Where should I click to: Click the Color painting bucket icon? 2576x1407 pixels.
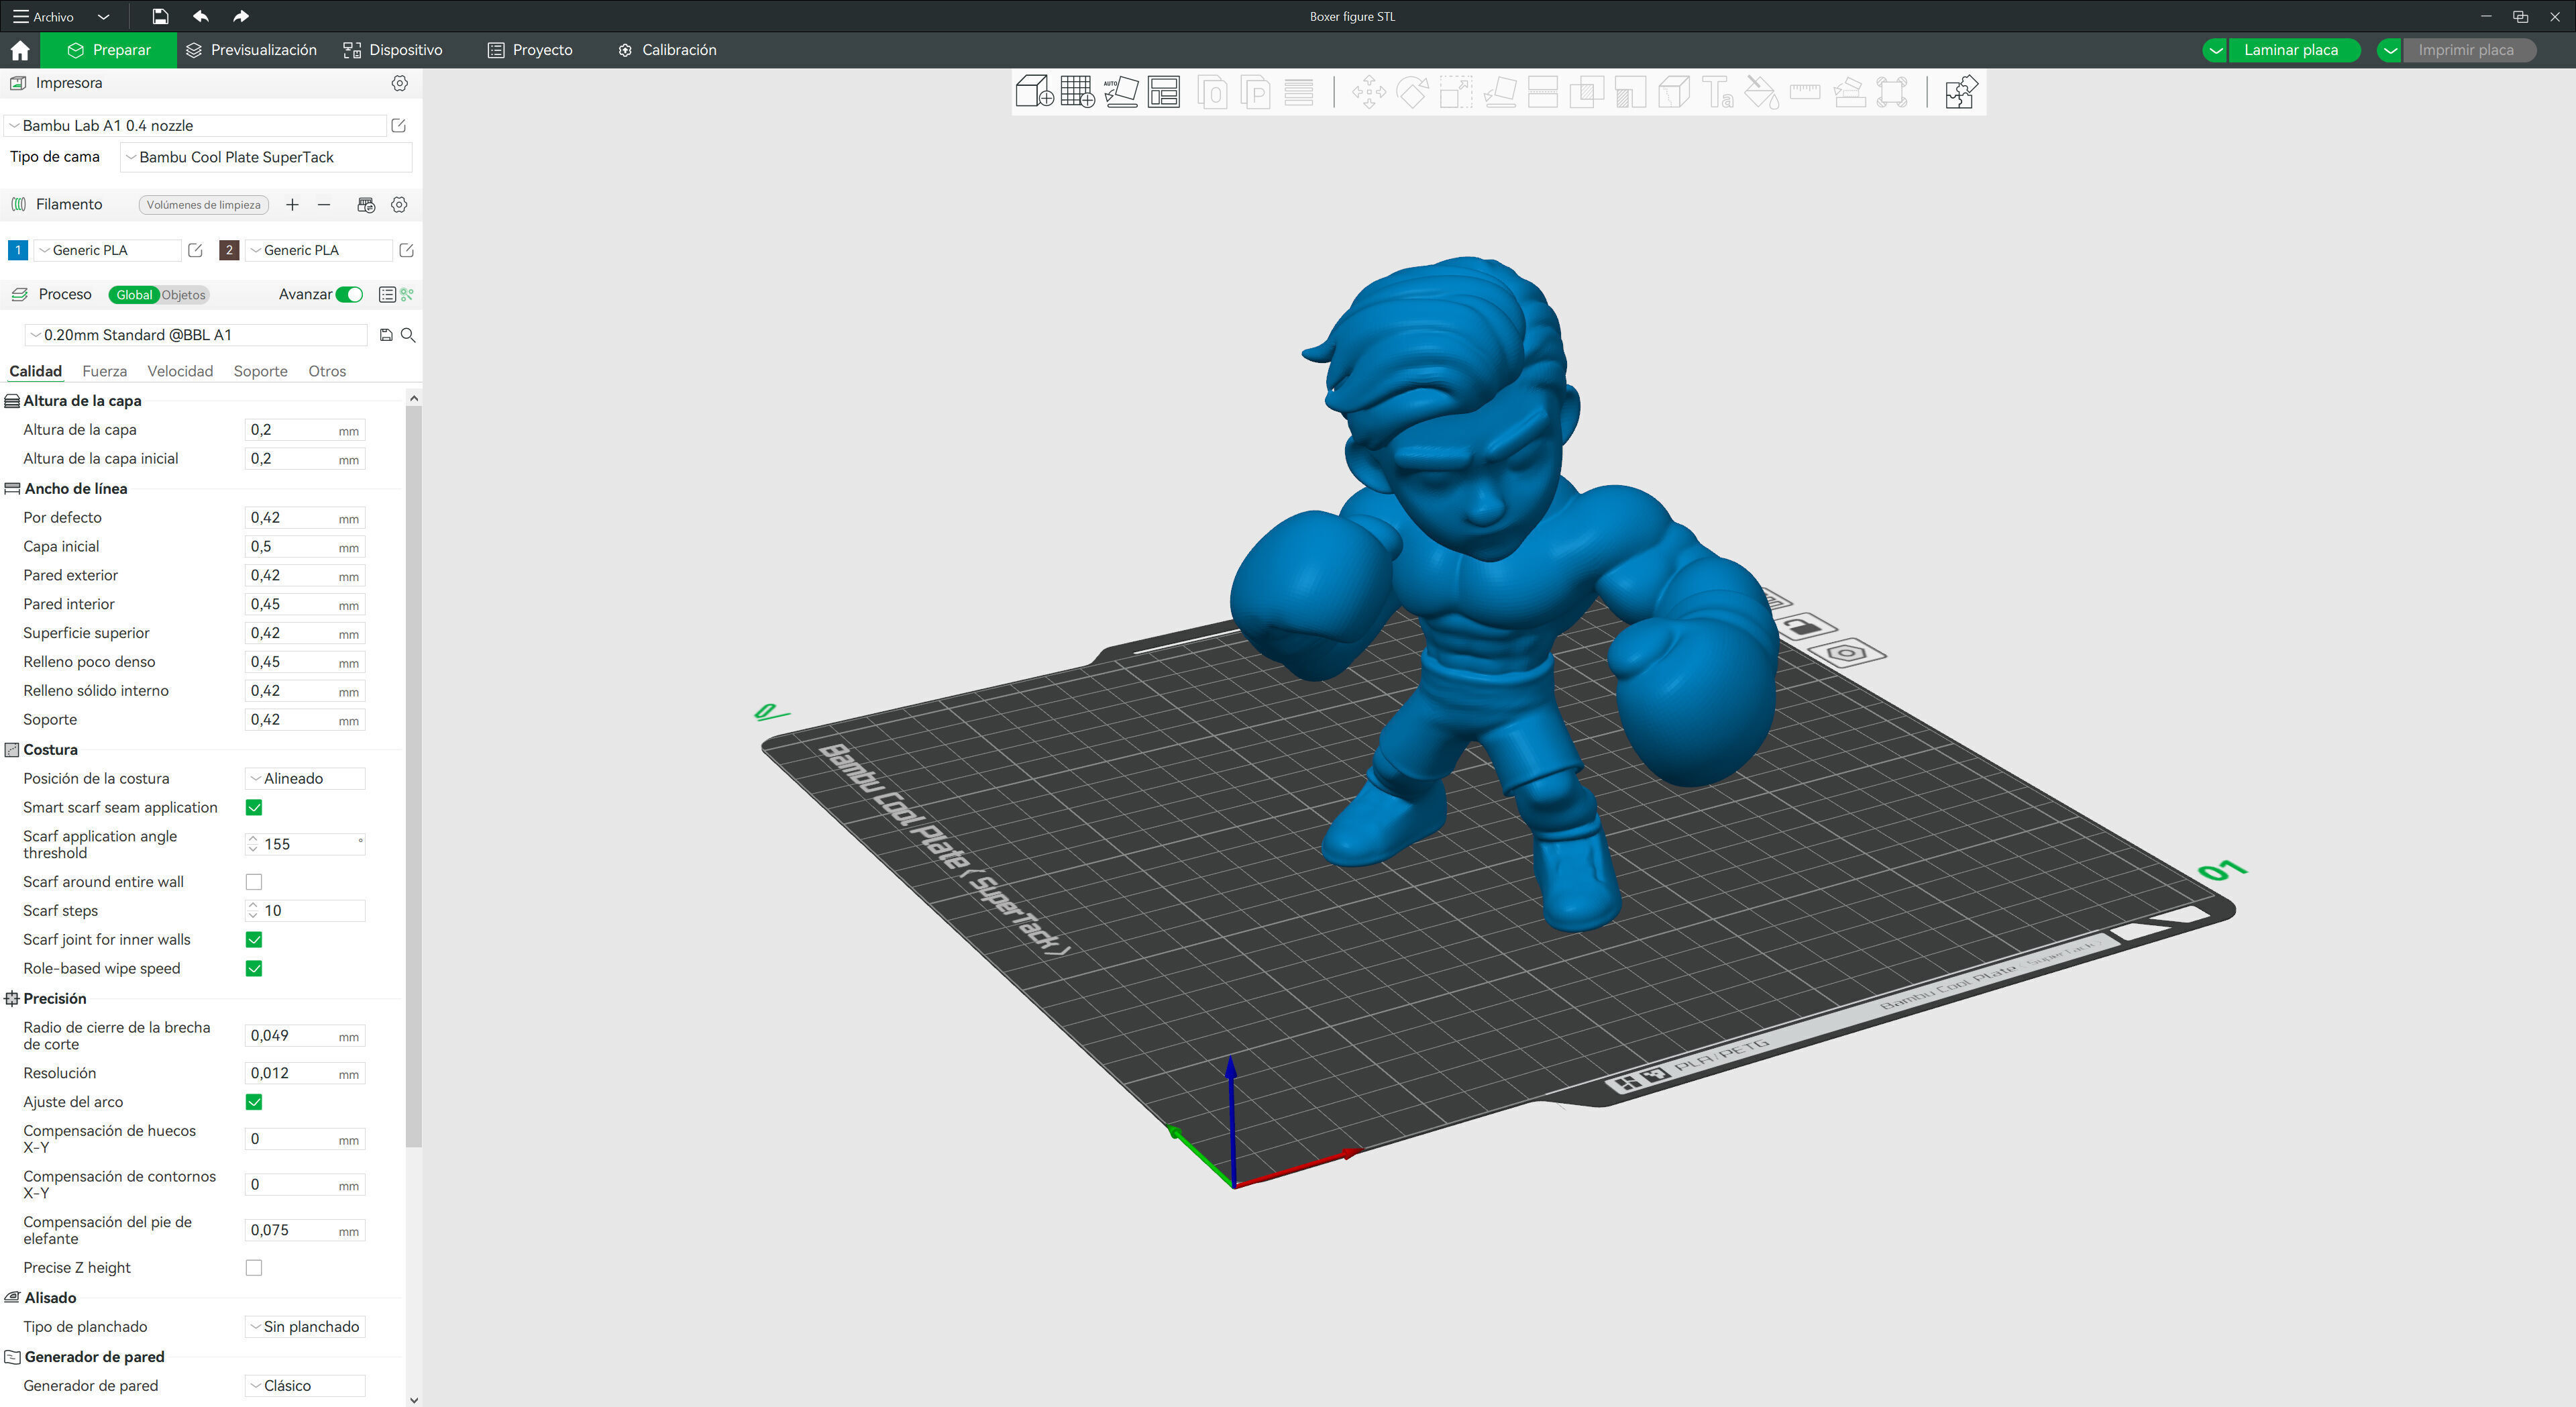[1761, 93]
